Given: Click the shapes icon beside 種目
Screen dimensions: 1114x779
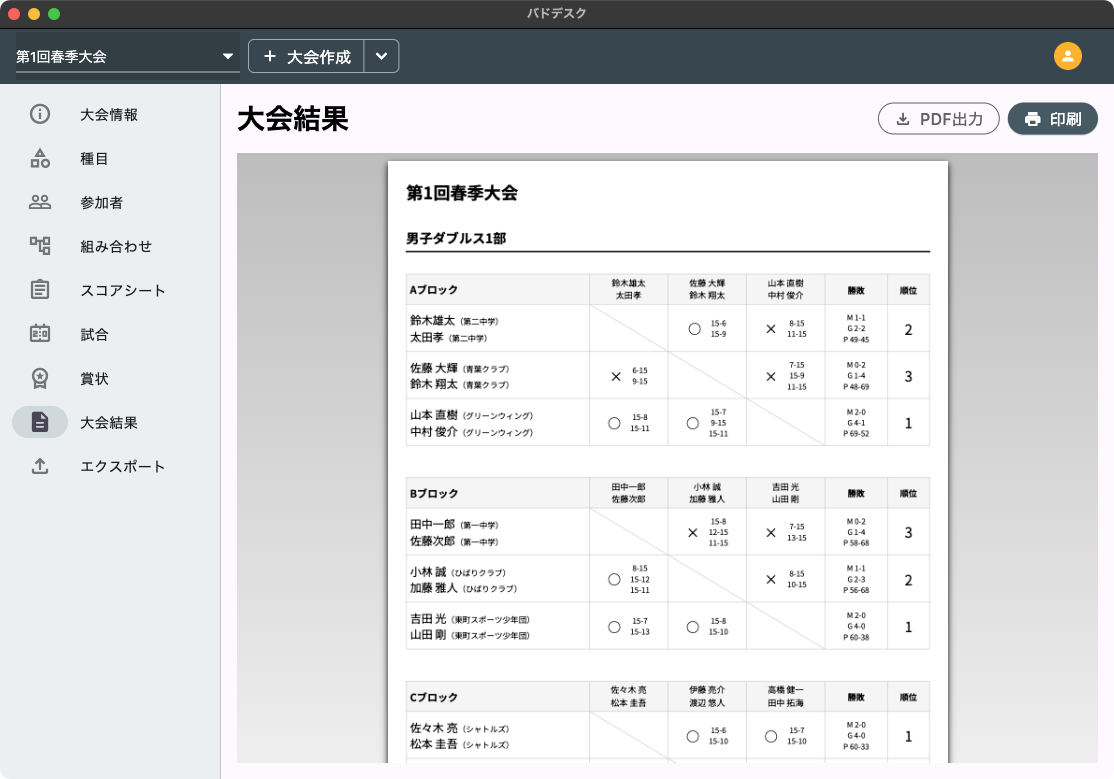Looking at the screenshot, I should [x=40, y=158].
